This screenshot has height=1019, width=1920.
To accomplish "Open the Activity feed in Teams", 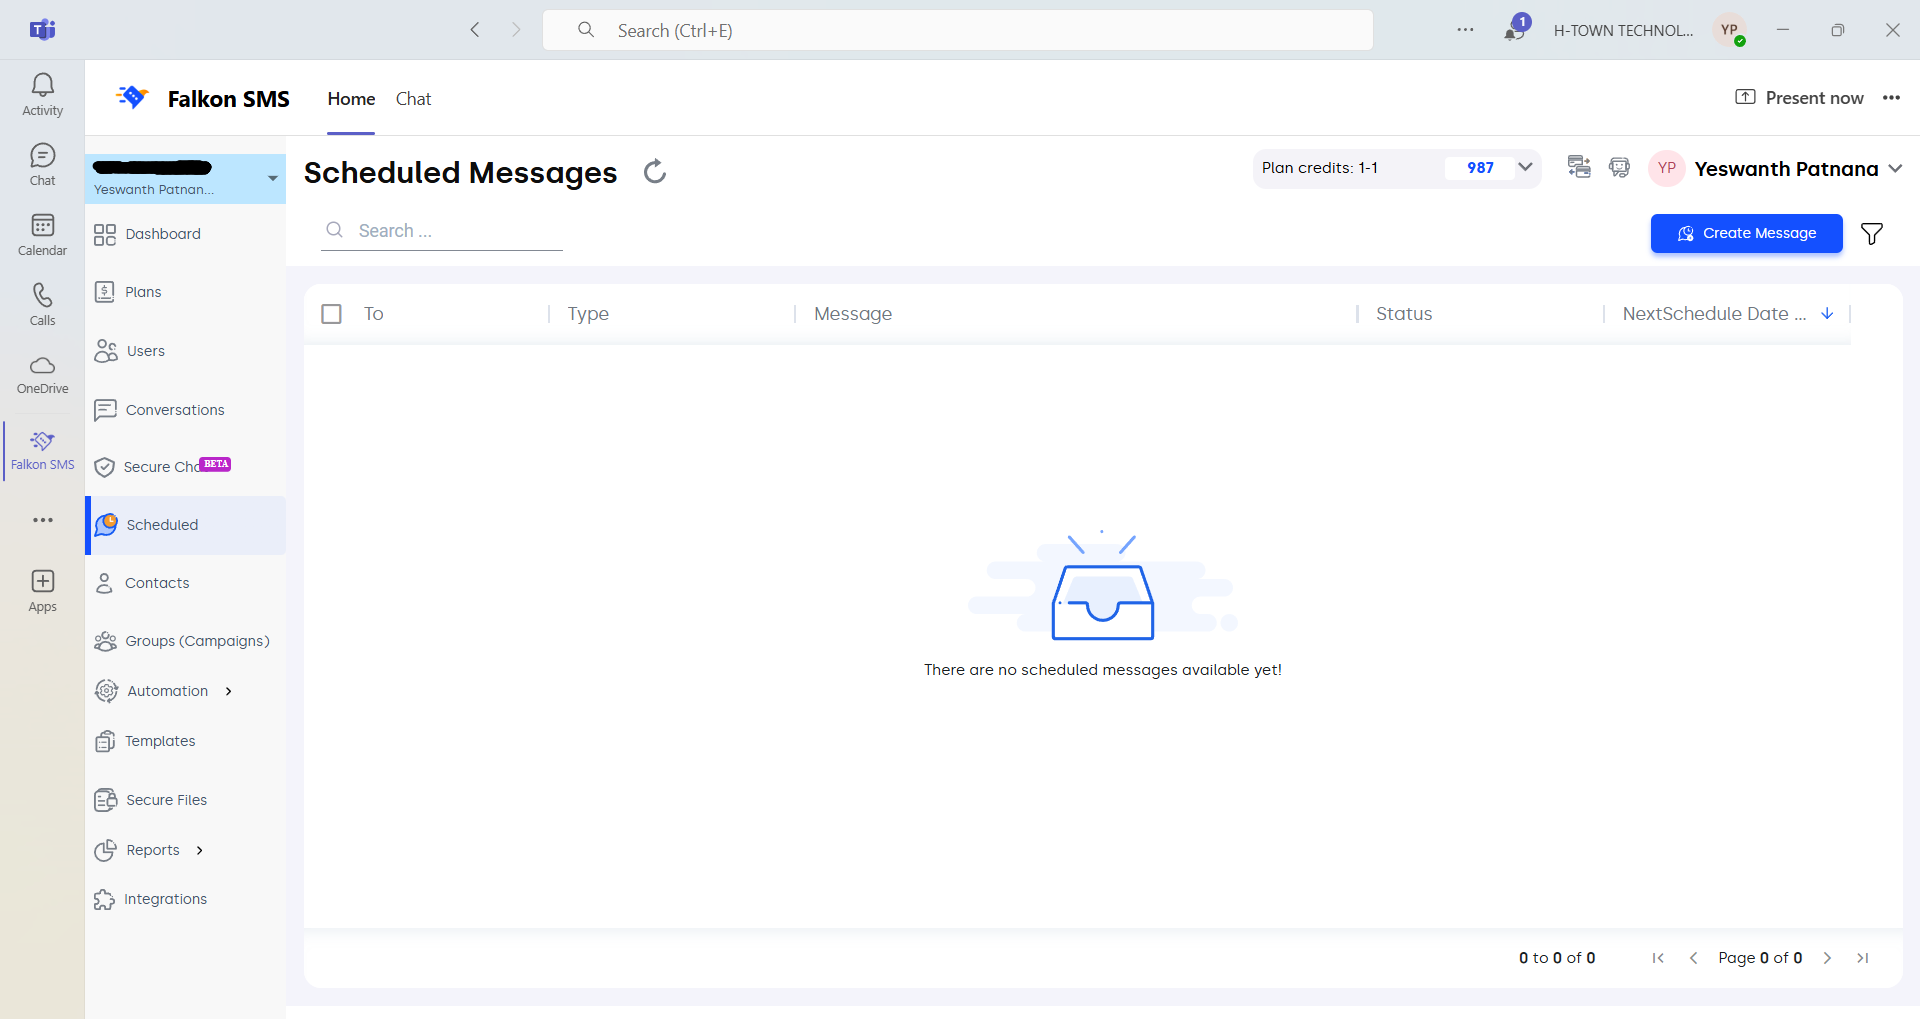I will (x=42, y=95).
